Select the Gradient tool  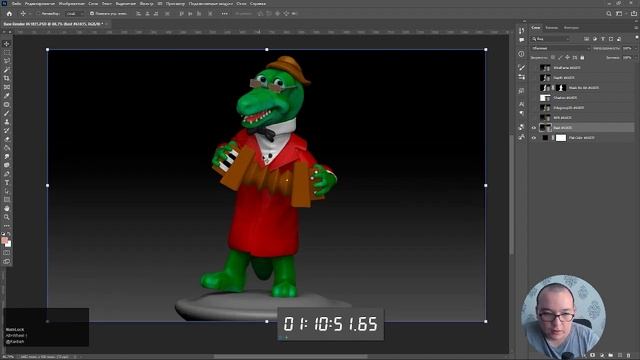click(x=7, y=148)
